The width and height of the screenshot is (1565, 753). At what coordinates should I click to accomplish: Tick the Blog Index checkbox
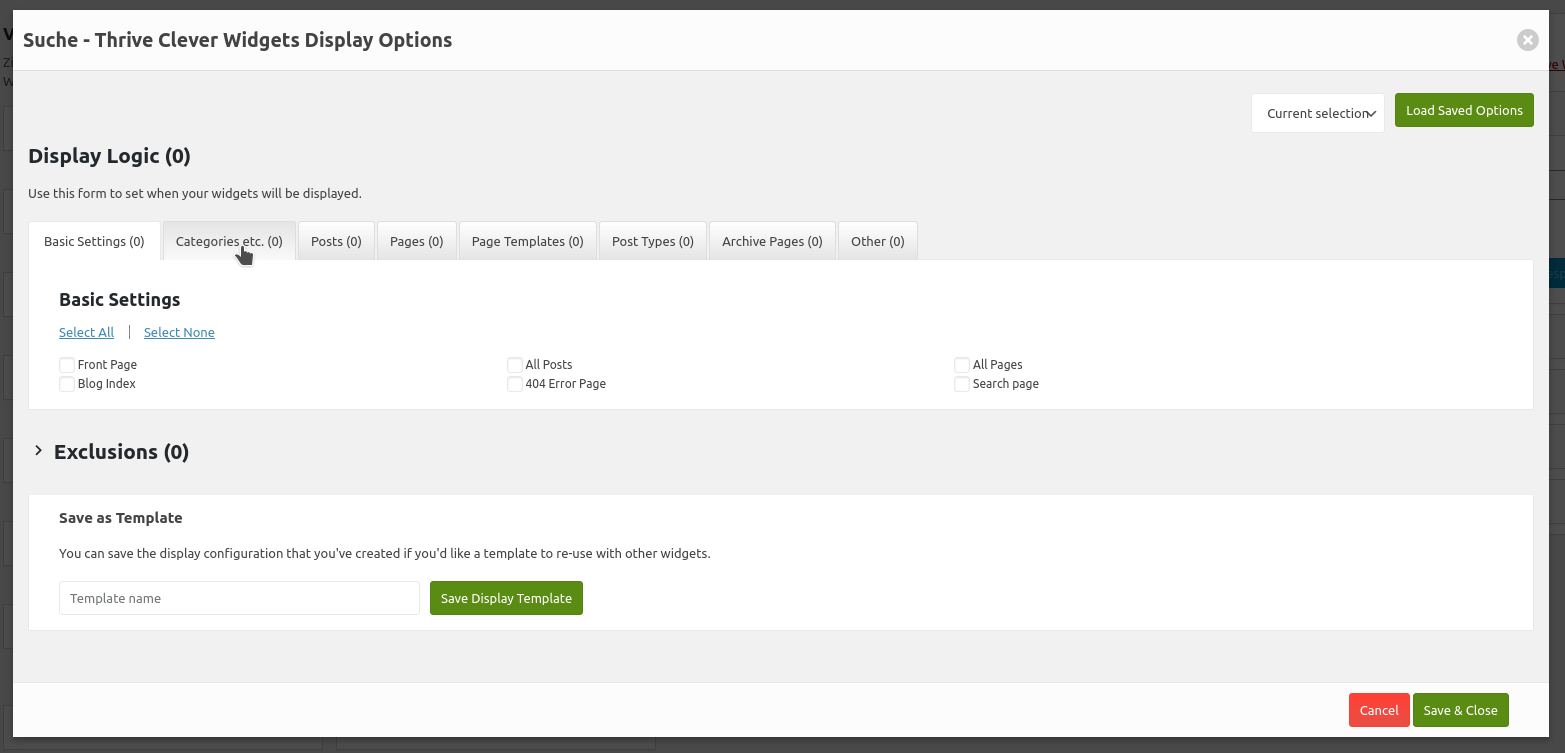tap(67, 384)
